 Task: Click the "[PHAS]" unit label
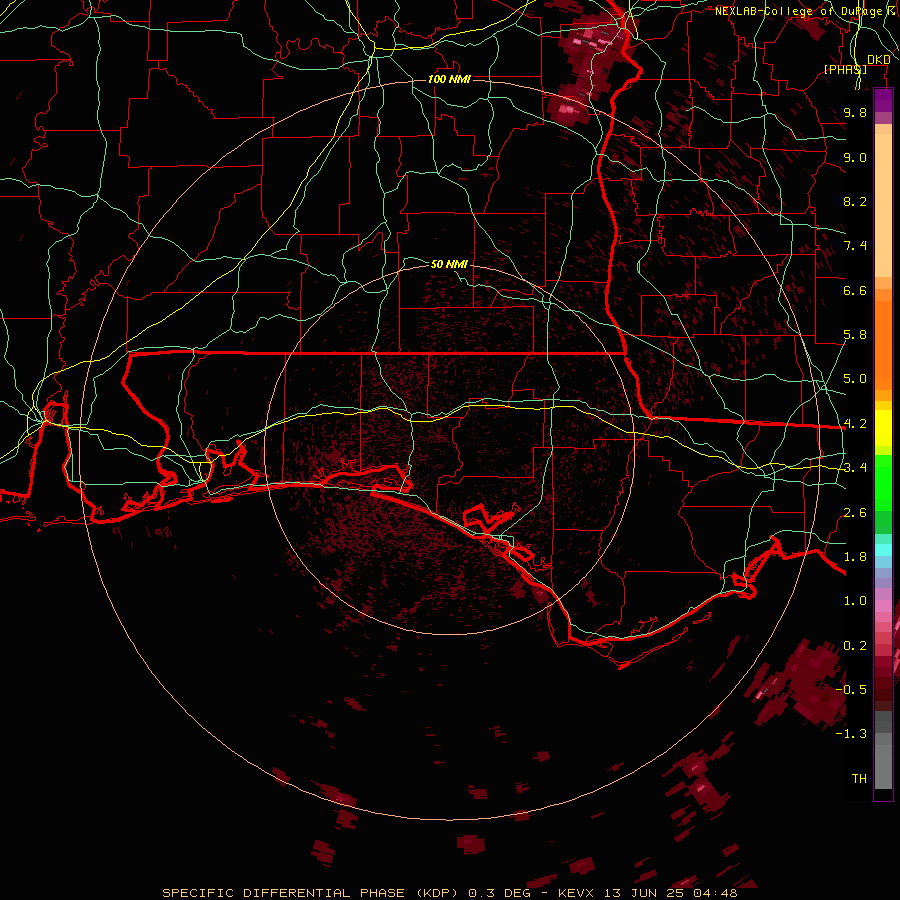coord(845,69)
